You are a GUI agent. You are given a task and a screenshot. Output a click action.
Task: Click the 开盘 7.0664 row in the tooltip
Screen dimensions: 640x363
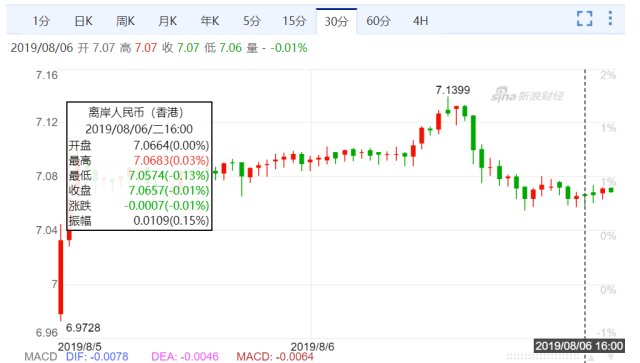click(x=139, y=145)
